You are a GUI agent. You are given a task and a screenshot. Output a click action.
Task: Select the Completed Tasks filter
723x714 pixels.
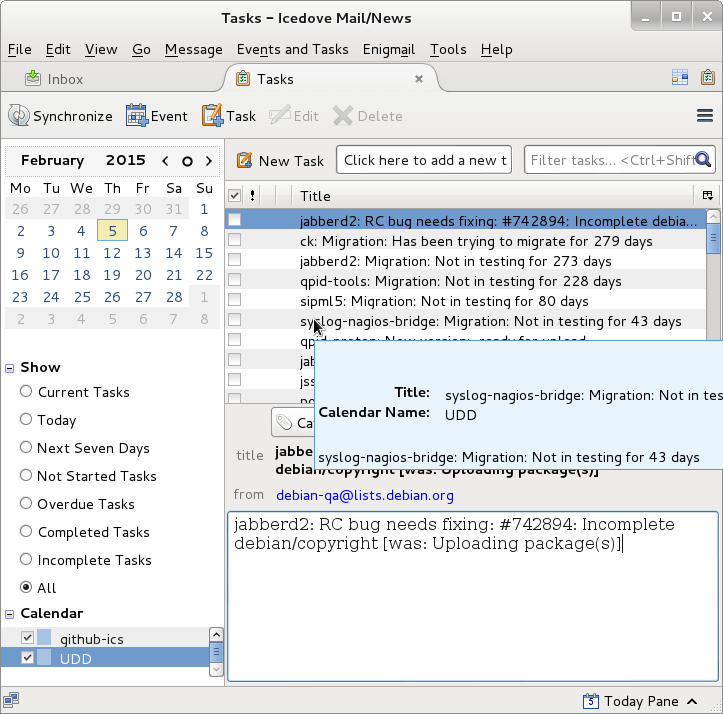coord(26,531)
